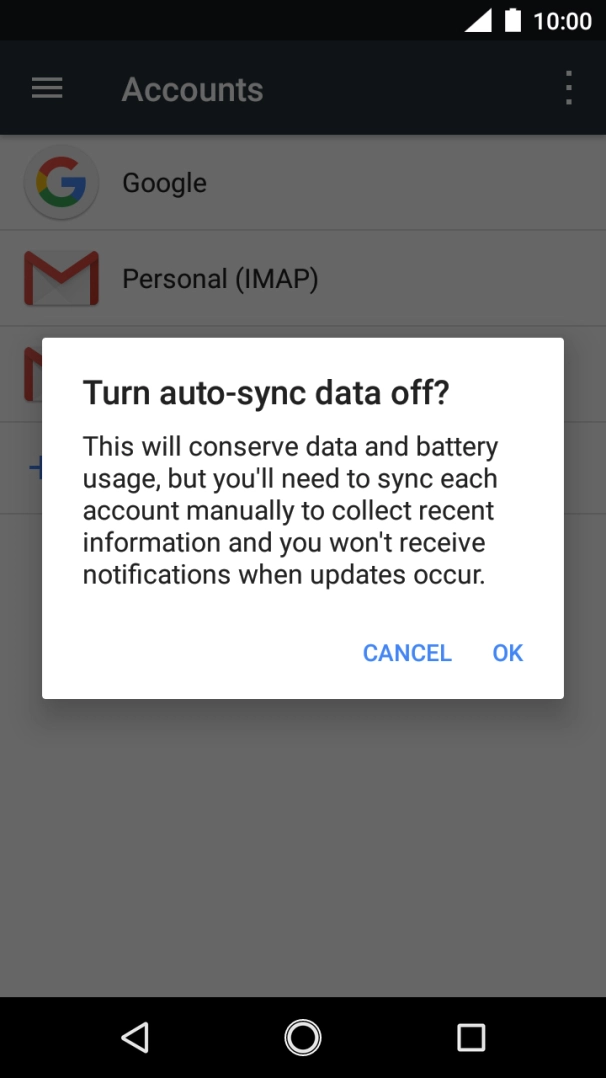606x1078 pixels.
Task: Confirm turning auto-sync data off with OK
Action: pyautogui.click(x=506, y=652)
